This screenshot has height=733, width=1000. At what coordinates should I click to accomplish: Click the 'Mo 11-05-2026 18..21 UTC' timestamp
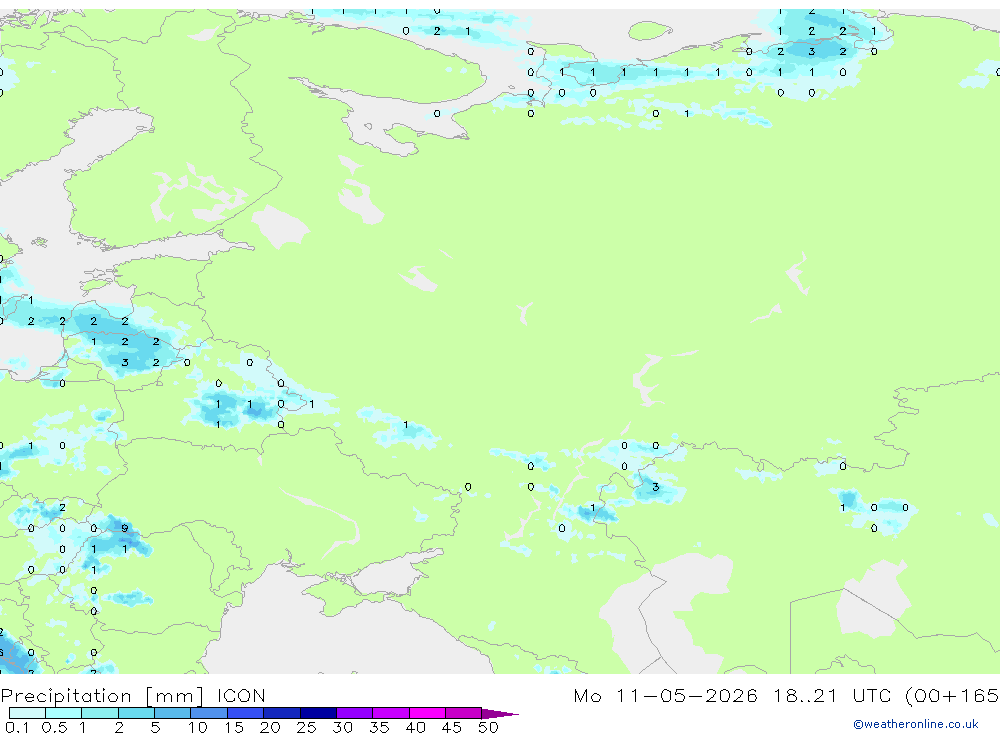[732, 695]
